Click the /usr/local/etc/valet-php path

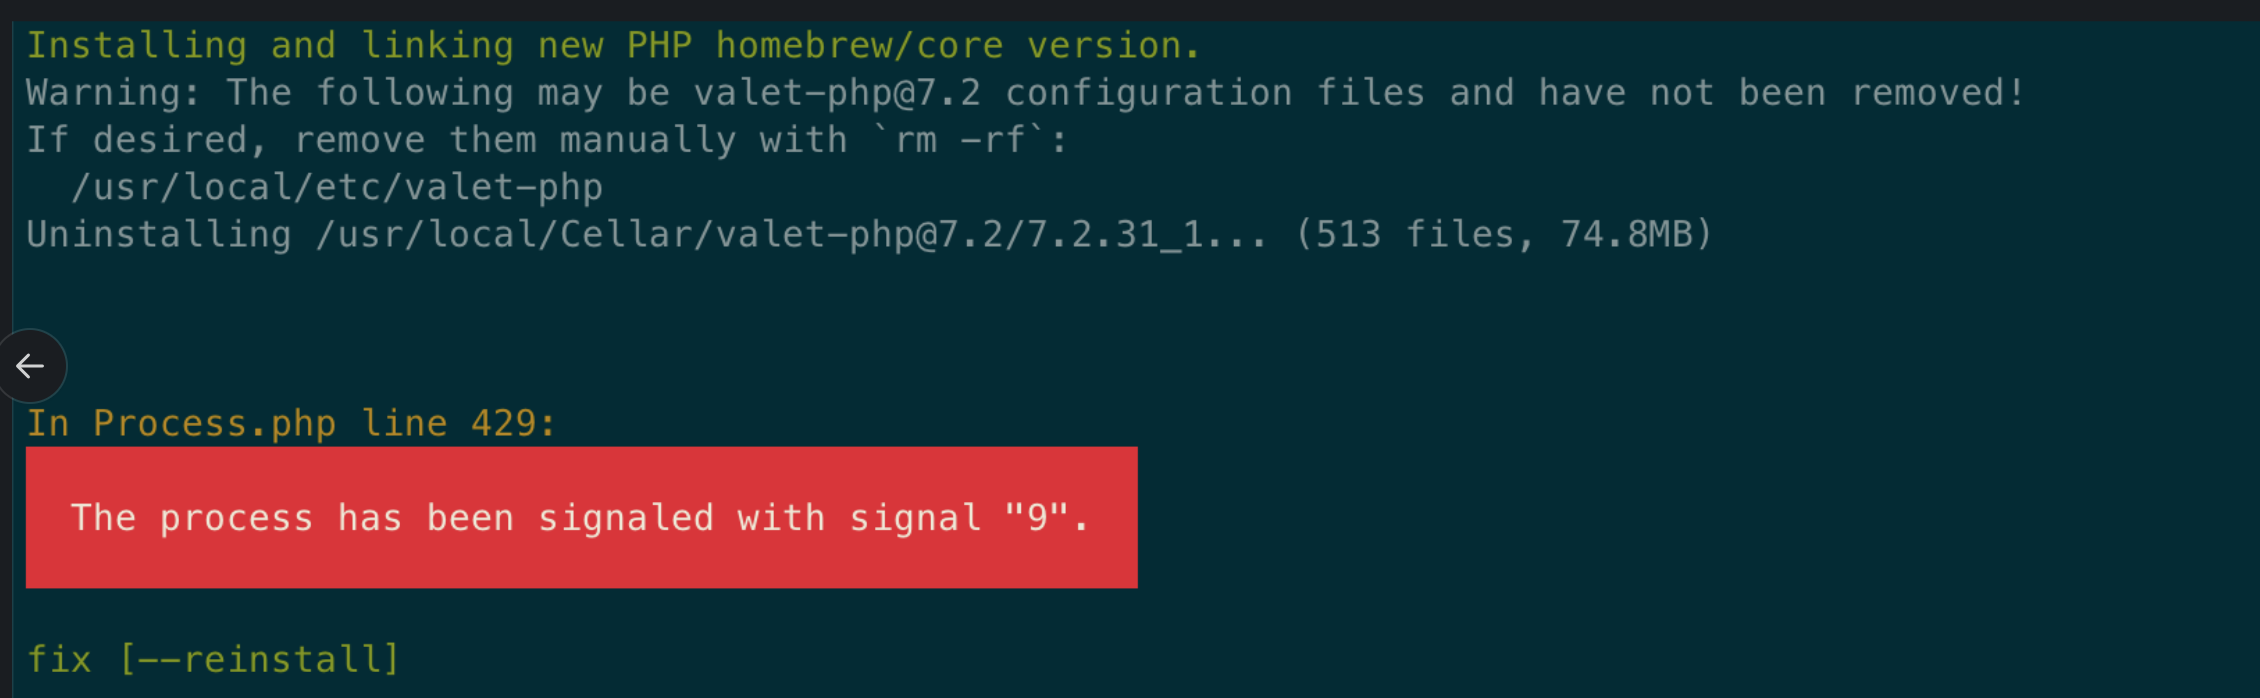337,187
